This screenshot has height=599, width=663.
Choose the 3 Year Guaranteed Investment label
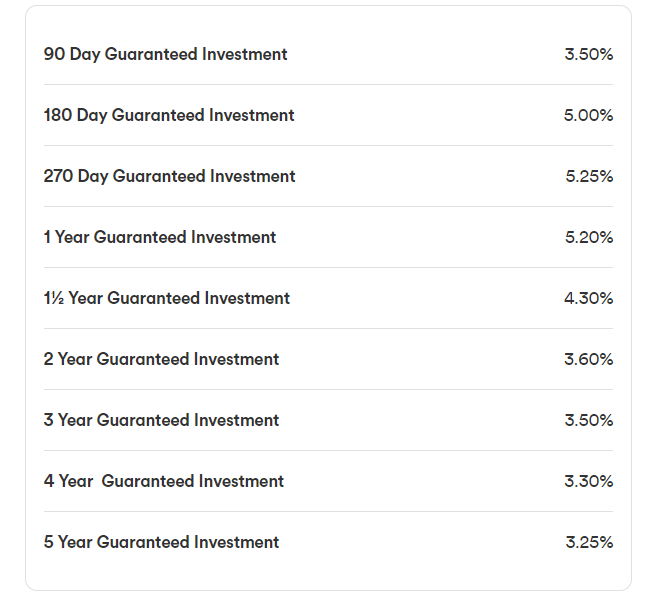click(161, 420)
